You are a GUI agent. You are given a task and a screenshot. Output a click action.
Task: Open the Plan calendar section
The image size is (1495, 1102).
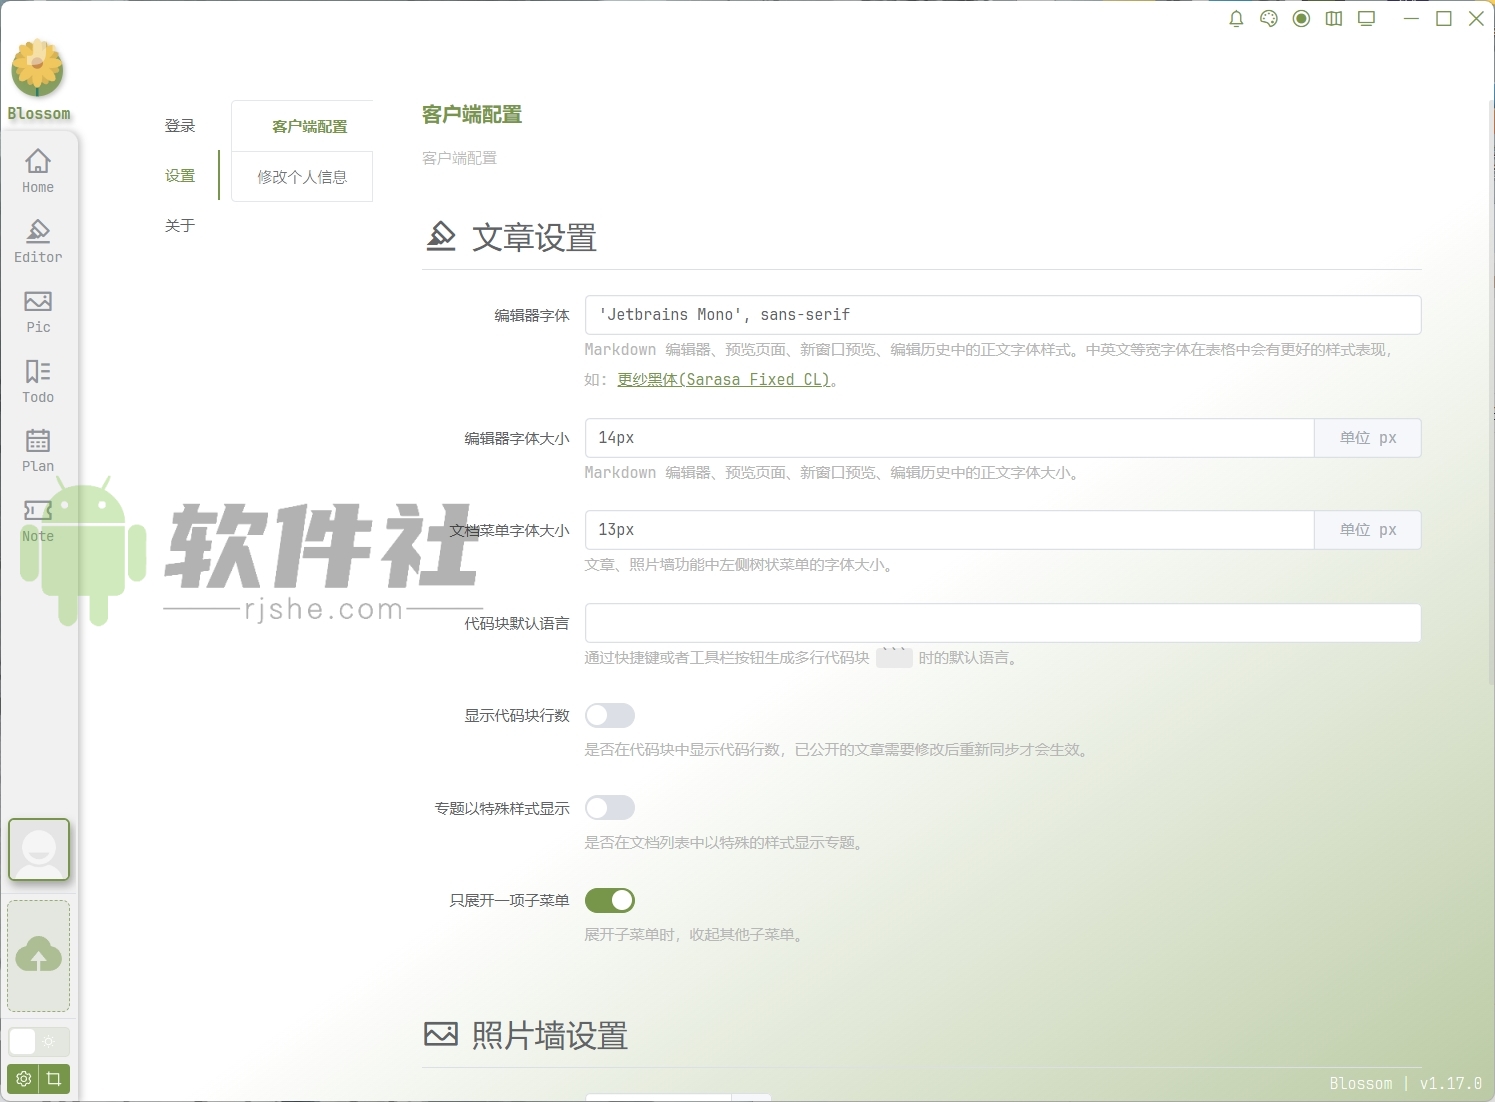(x=37, y=448)
